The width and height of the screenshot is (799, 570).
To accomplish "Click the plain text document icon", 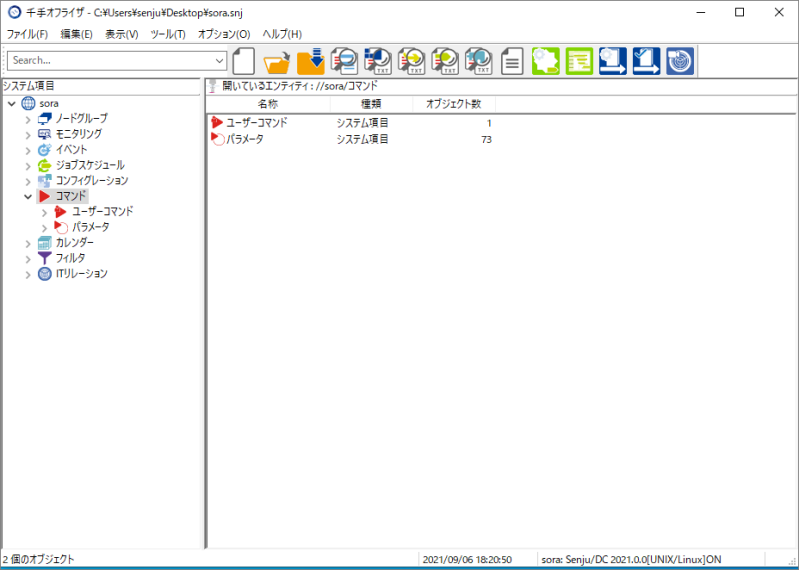I will tap(512, 61).
